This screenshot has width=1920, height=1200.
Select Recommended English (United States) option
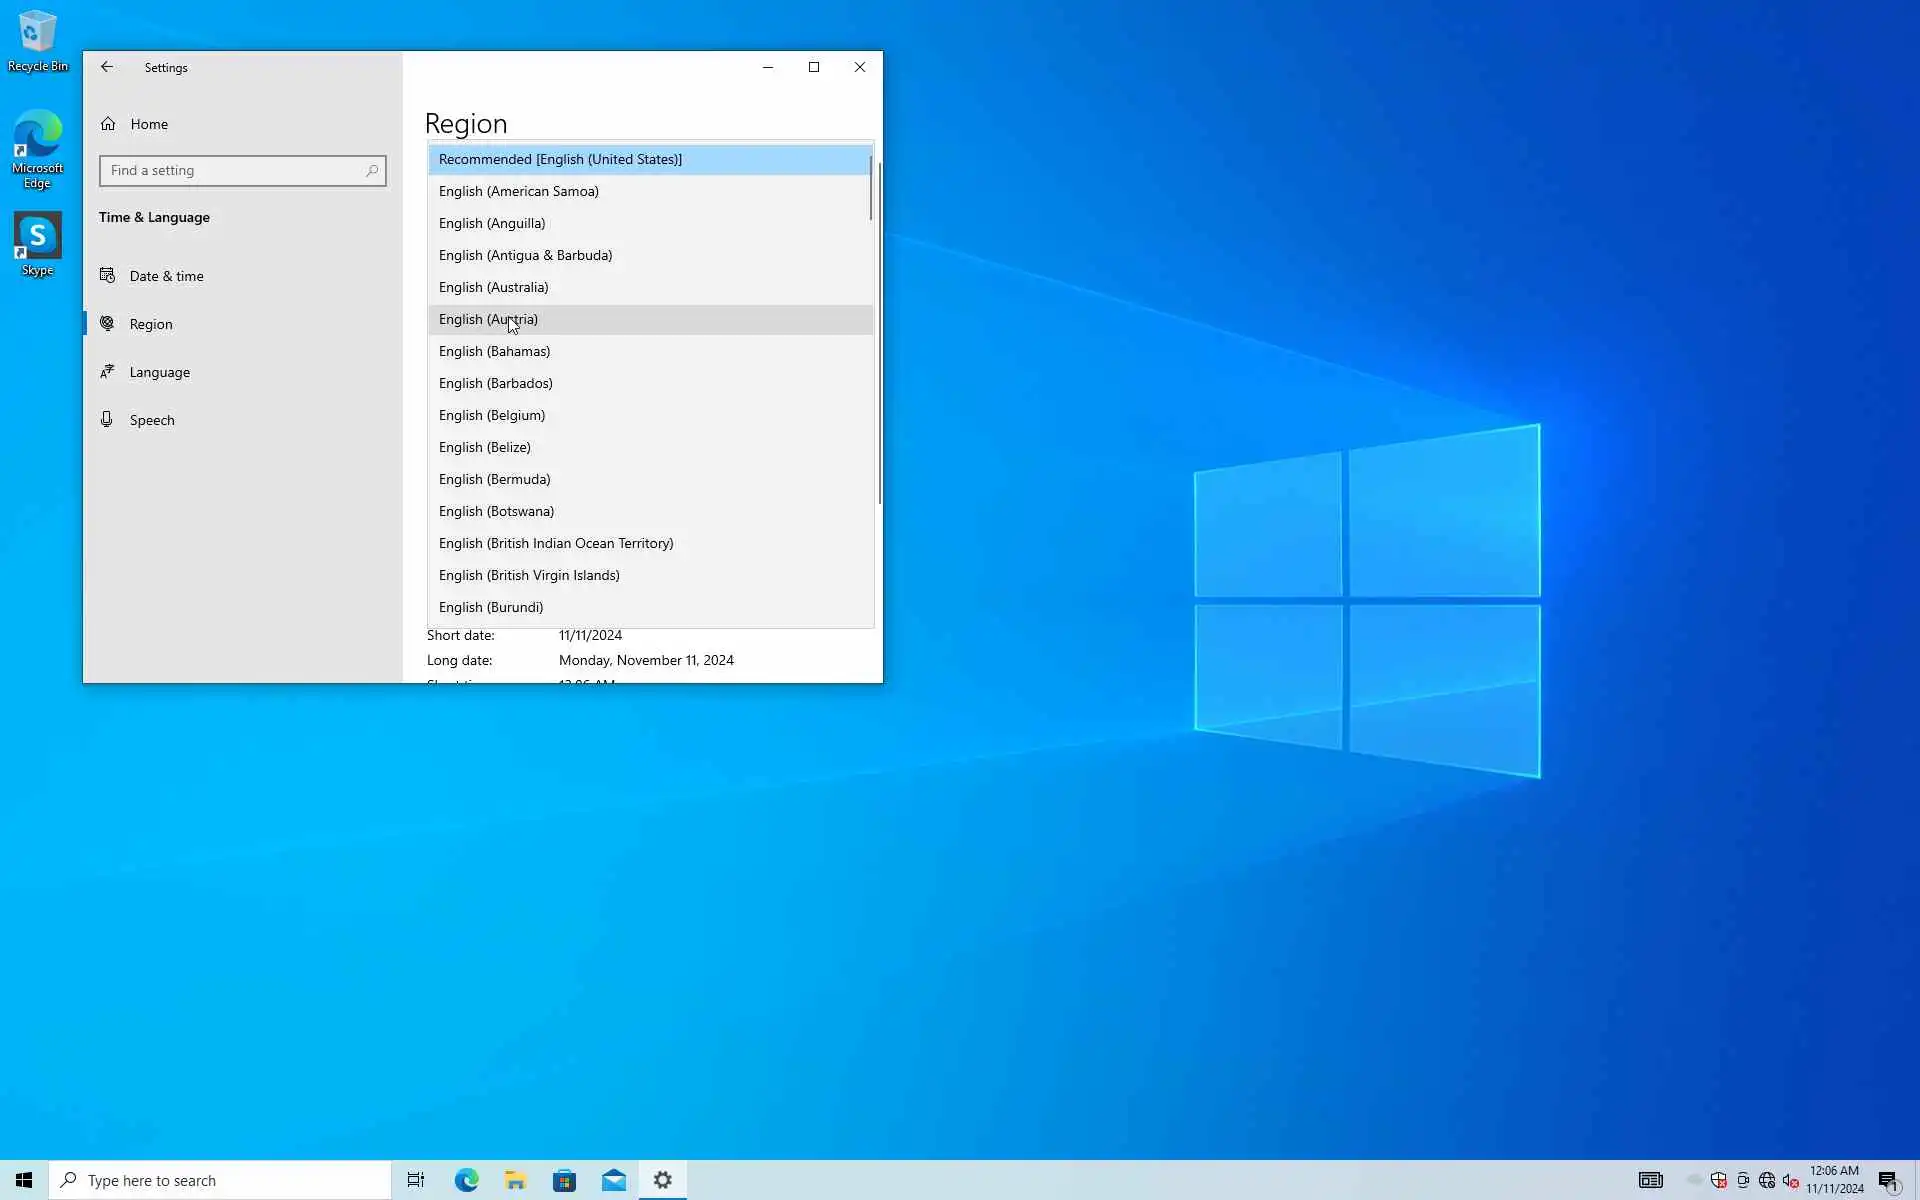coord(560,159)
